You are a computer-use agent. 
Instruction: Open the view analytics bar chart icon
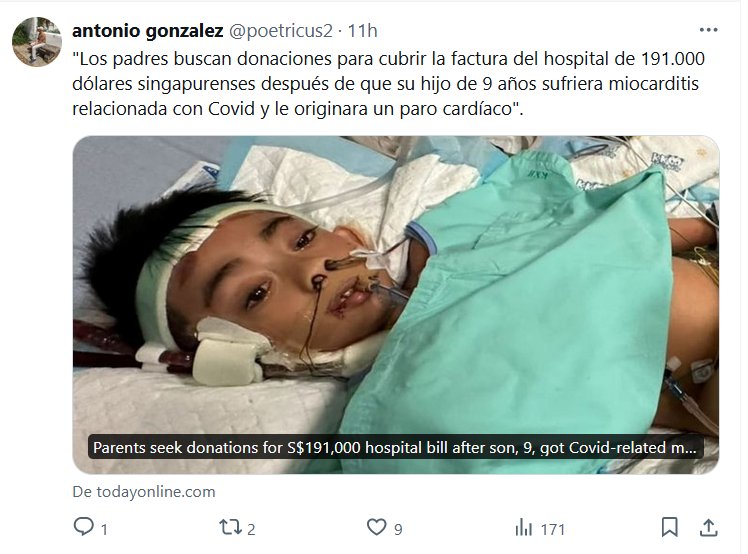[x=523, y=528]
